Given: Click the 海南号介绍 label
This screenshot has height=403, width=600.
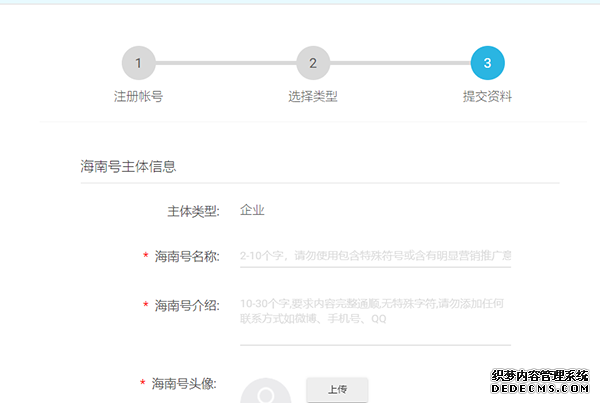Looking at the screenshot, I should click(187, 305).
